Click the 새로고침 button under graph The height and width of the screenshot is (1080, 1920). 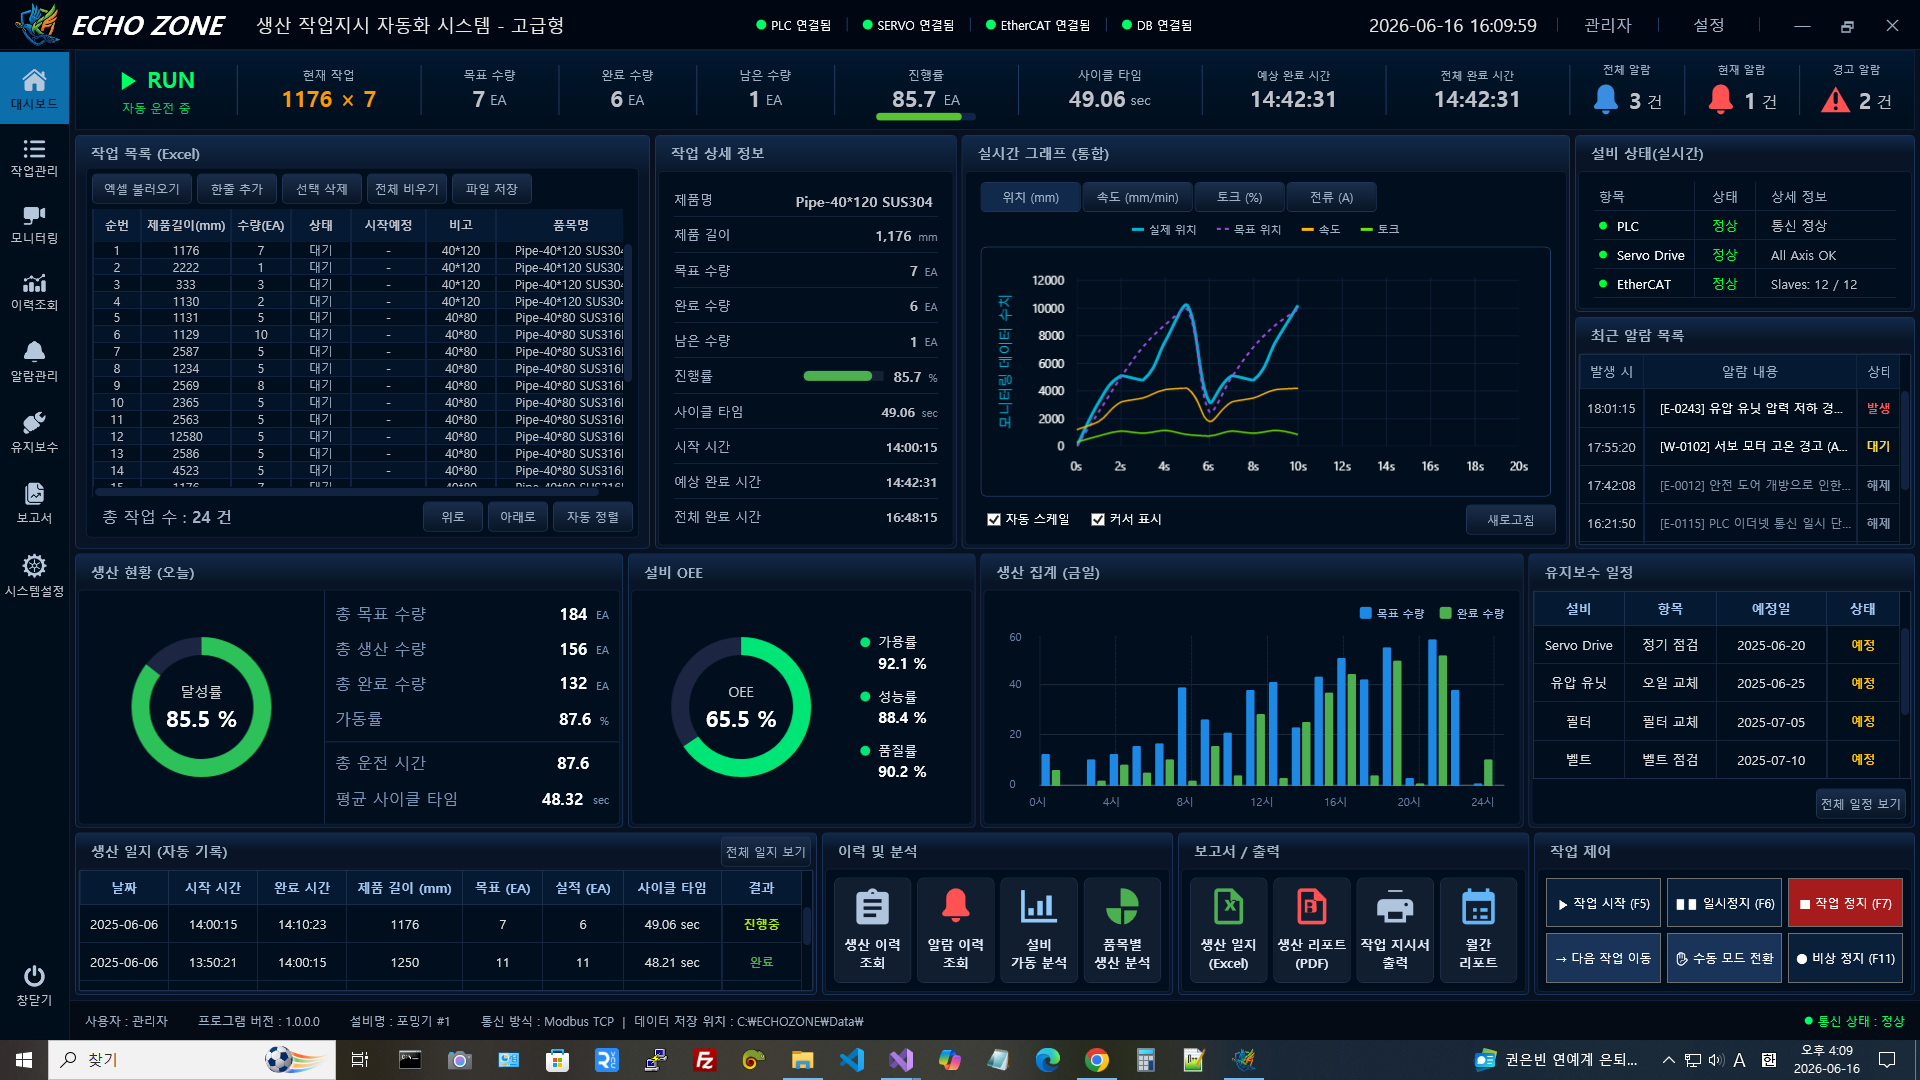[1510, 520]
